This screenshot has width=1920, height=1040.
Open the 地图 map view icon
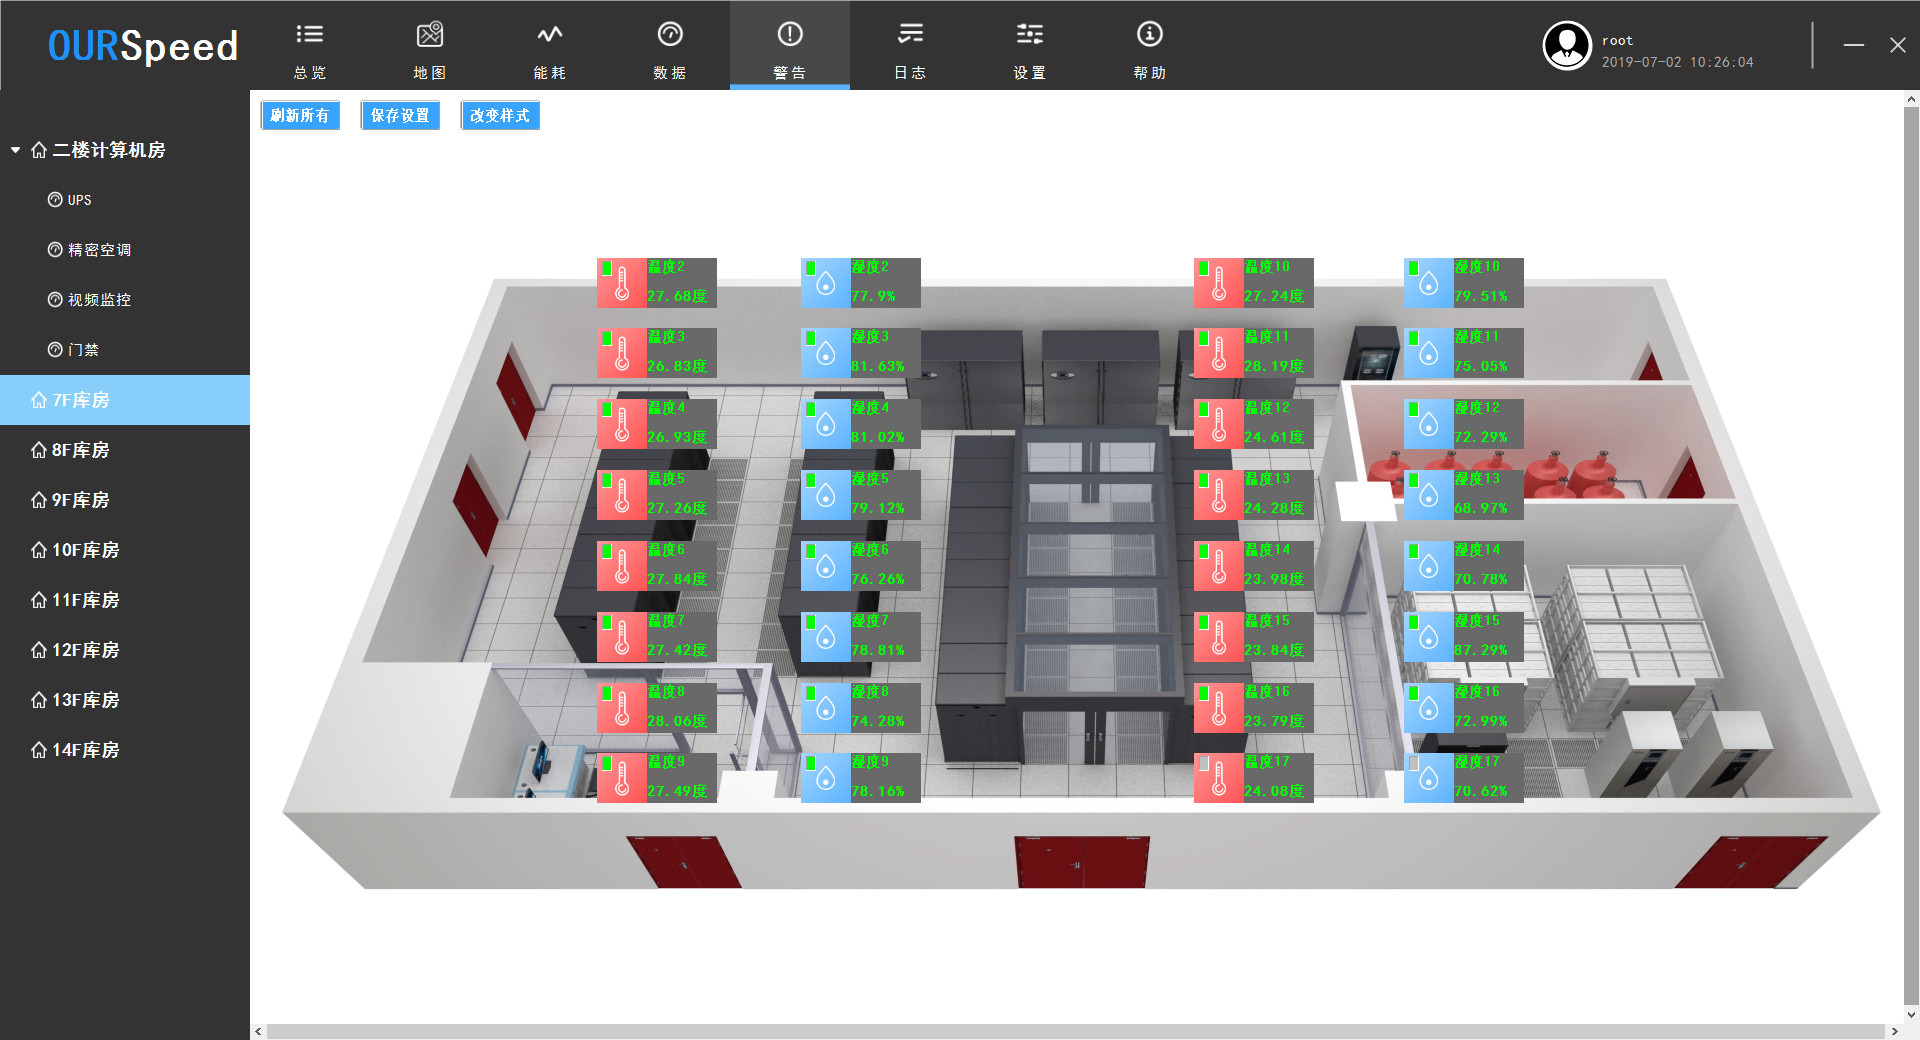click(x=430, y=35)
